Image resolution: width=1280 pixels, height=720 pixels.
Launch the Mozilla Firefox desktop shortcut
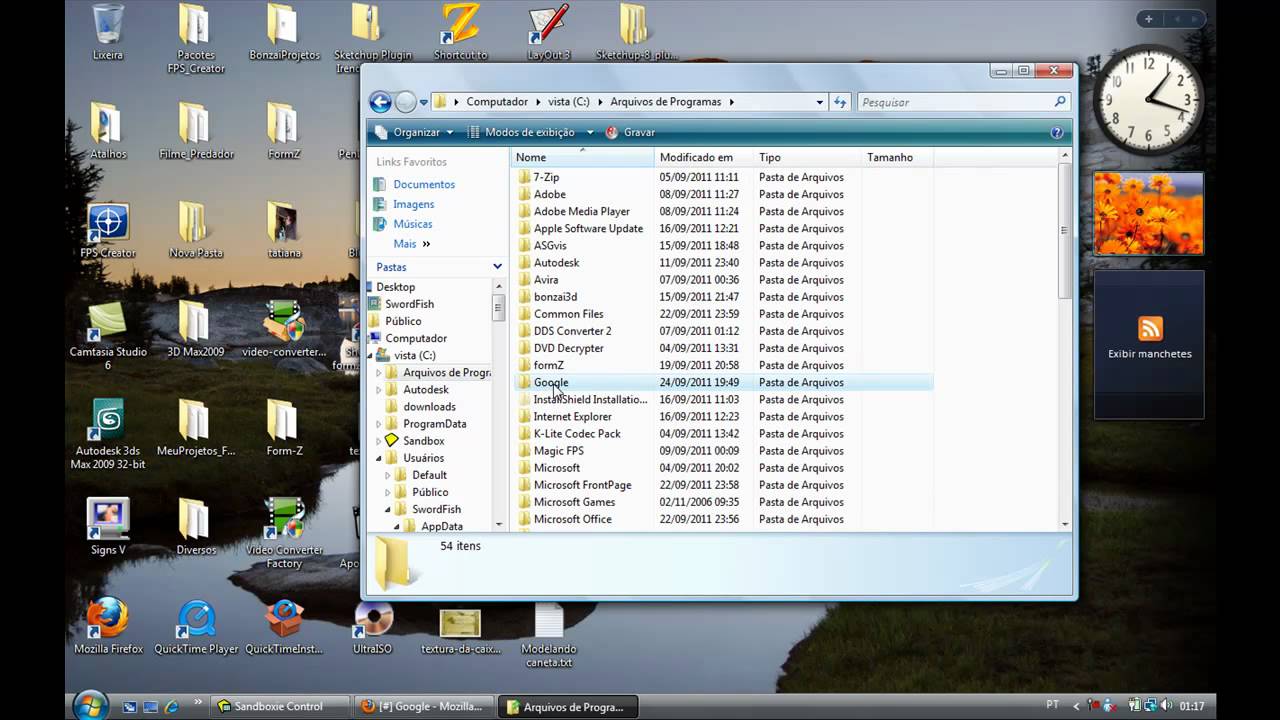click(108, 625)
